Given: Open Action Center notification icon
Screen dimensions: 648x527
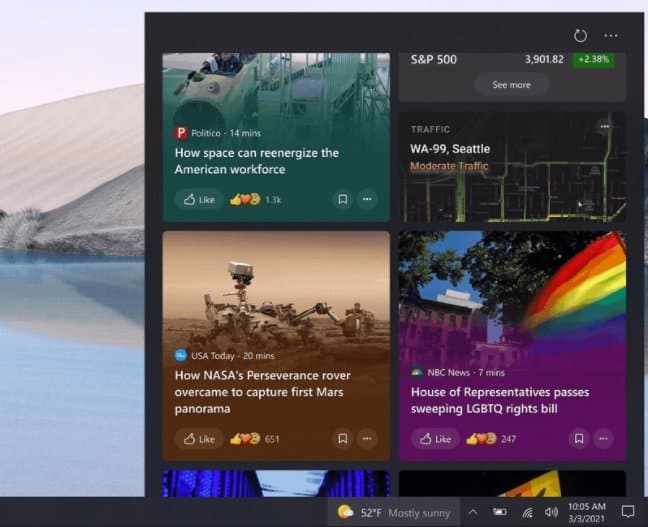Looking at the screenshot, I should 628,512.
